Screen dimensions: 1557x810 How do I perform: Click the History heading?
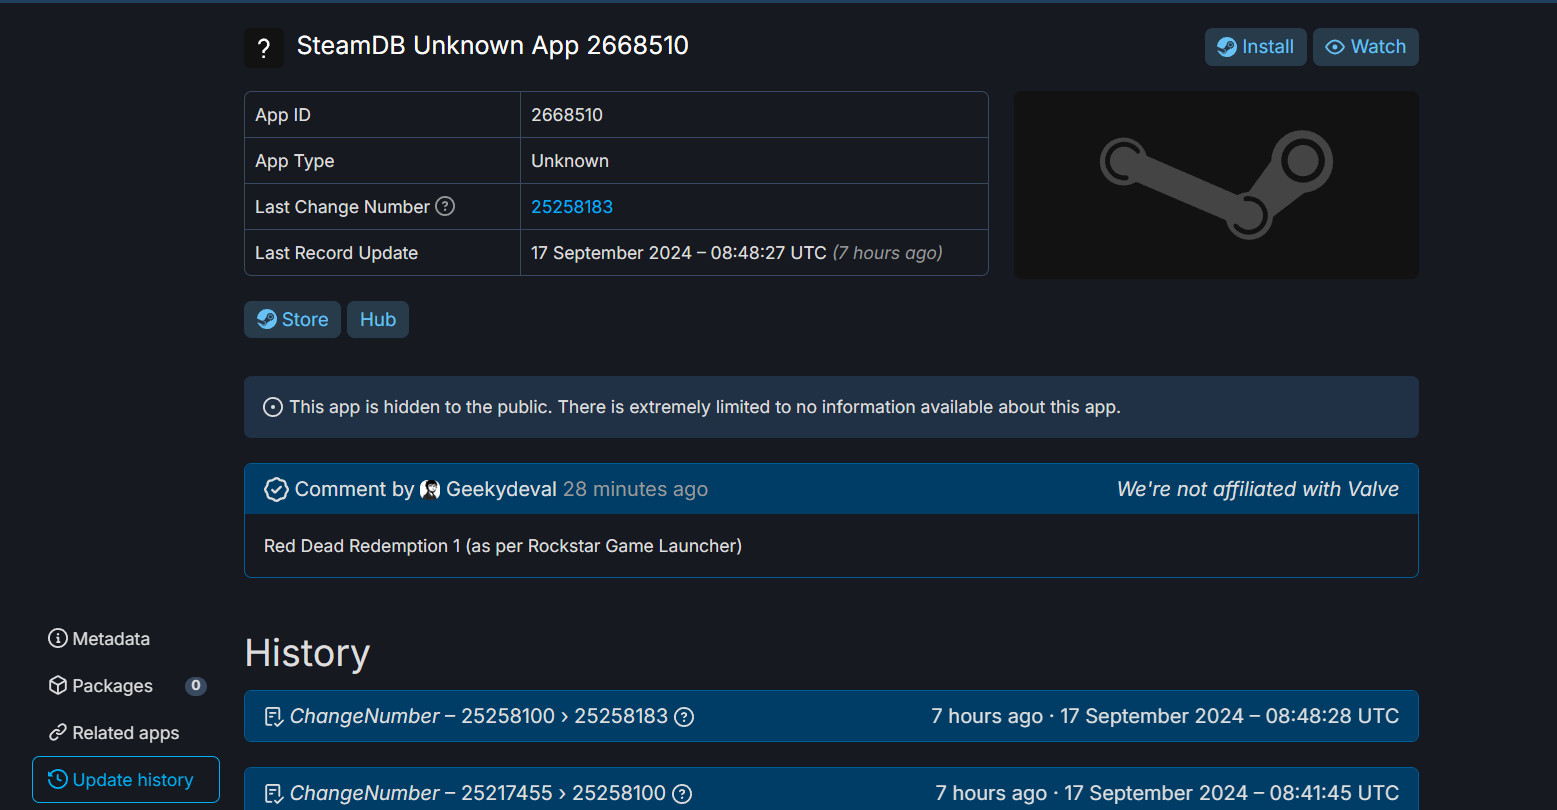307,653
